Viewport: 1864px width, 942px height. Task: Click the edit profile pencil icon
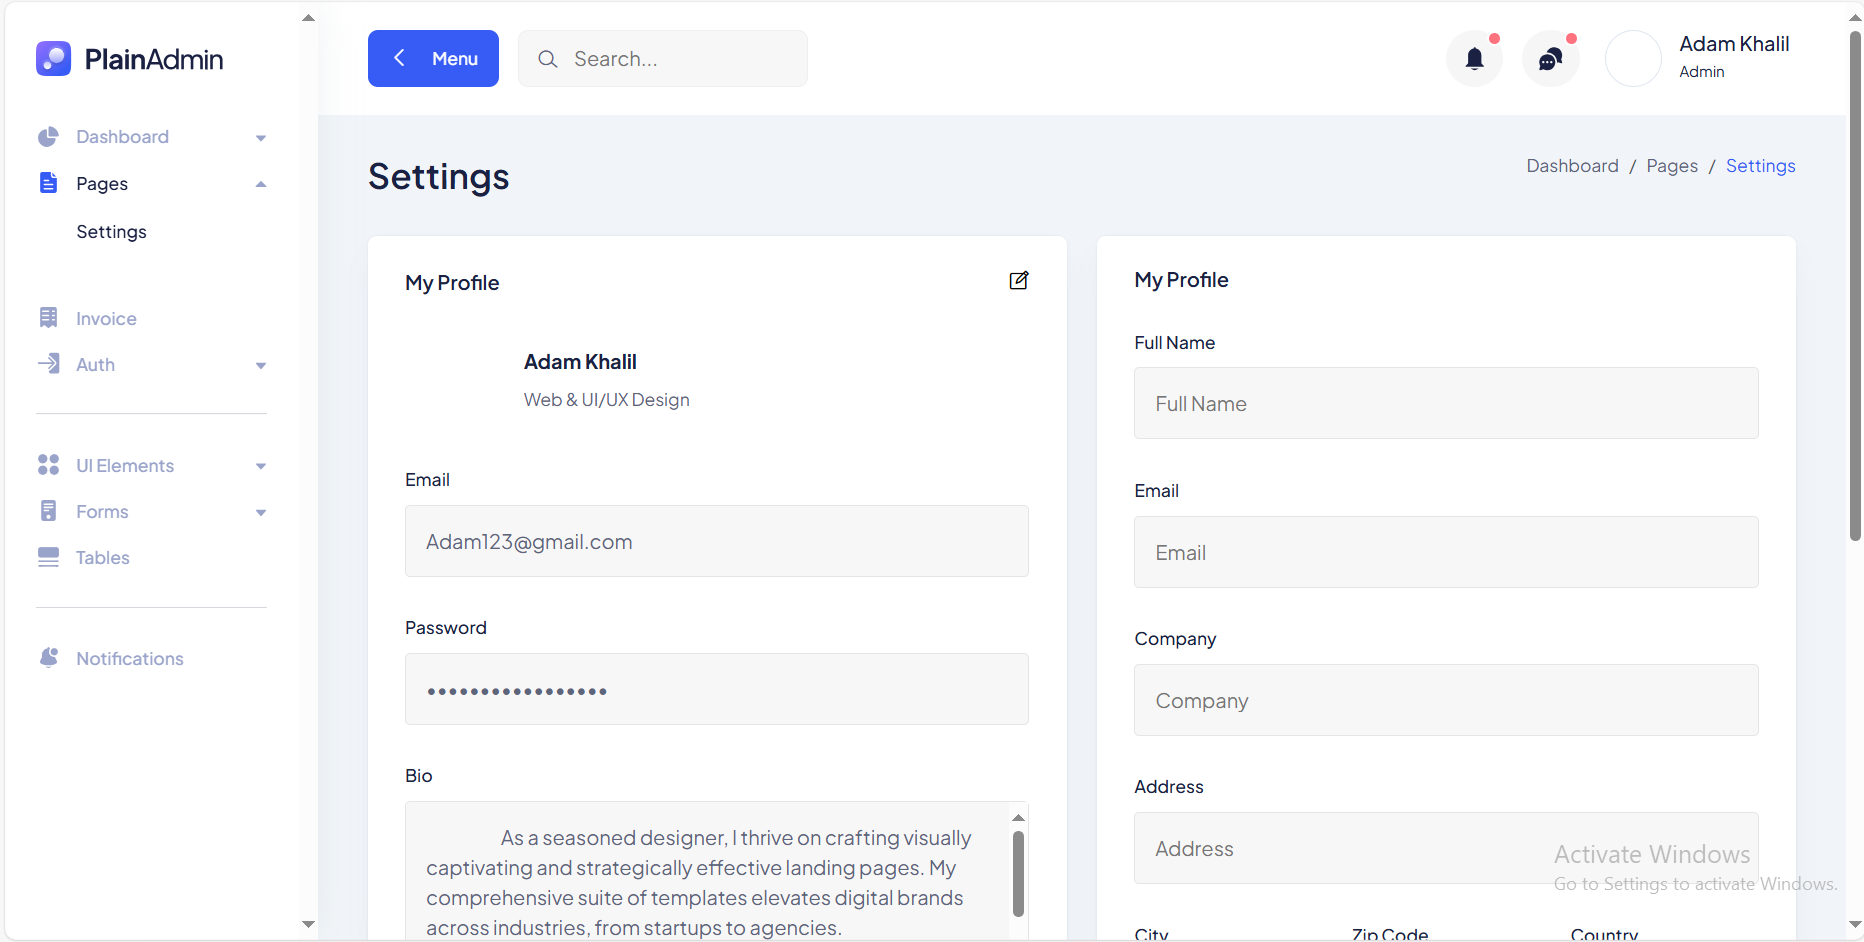pyautogui.click(x=1018, y=281)
